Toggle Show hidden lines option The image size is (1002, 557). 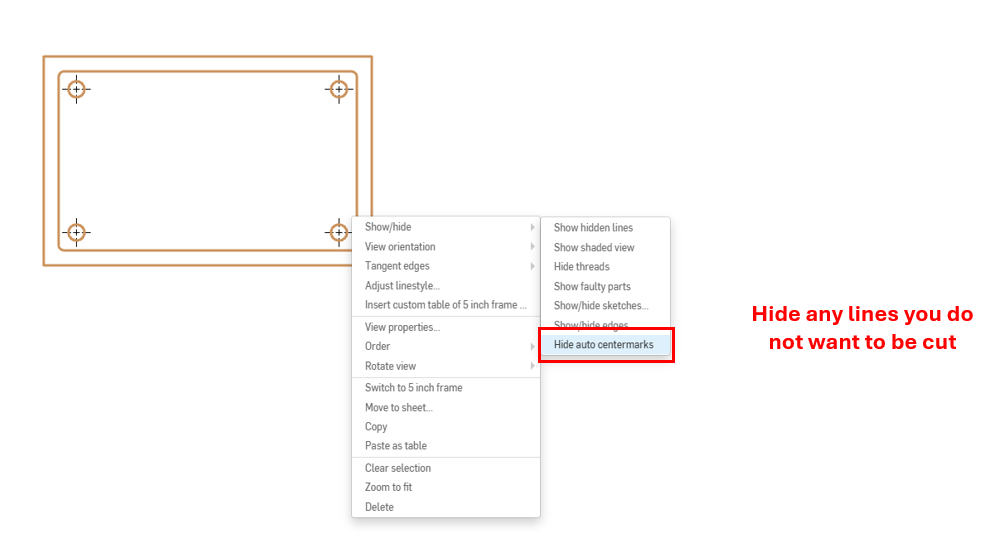pyautogui.click(x=593, y=228)
